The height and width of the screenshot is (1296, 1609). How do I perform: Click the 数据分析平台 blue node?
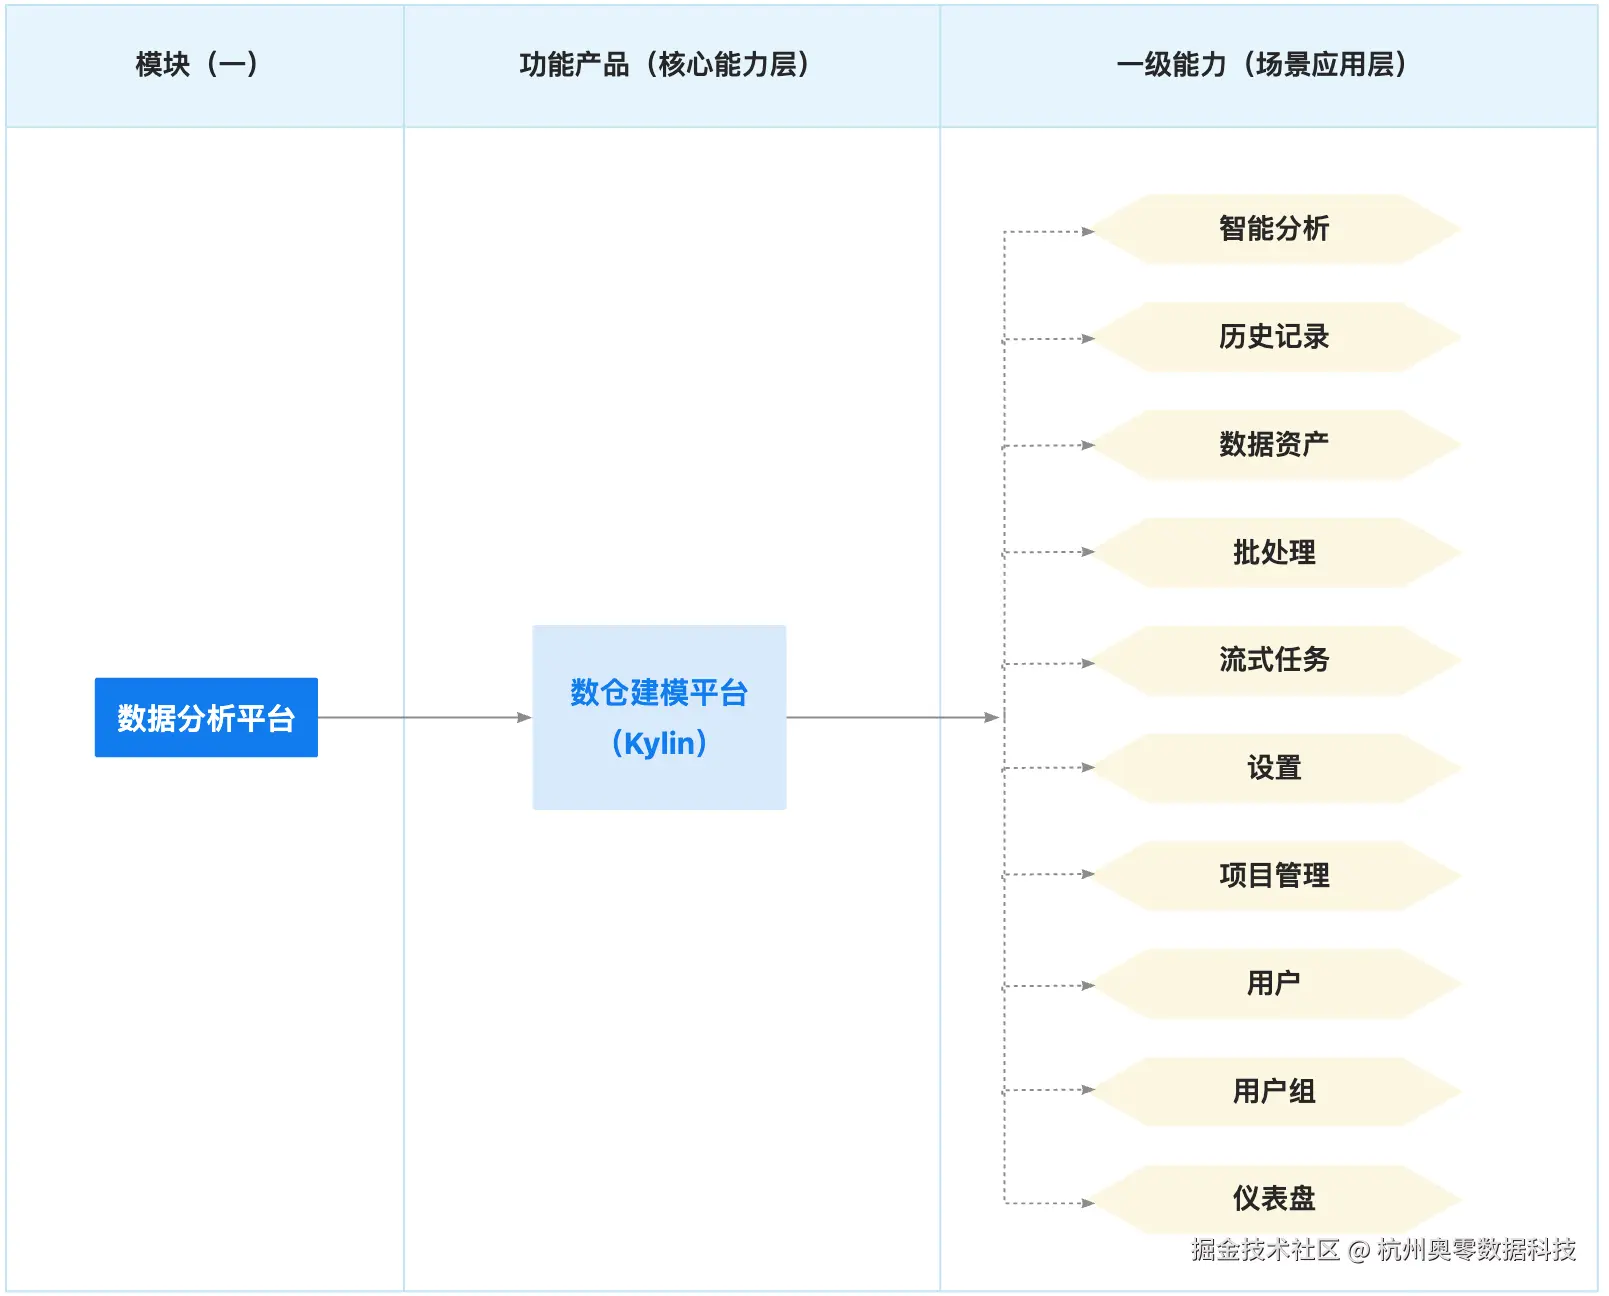tap(206, 717)
